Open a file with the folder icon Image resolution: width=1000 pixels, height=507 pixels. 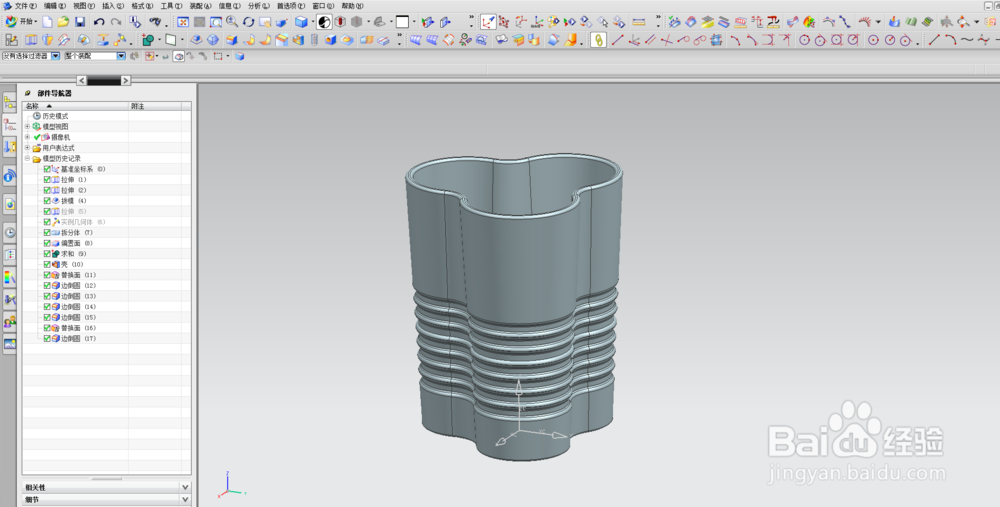[63, 22]
